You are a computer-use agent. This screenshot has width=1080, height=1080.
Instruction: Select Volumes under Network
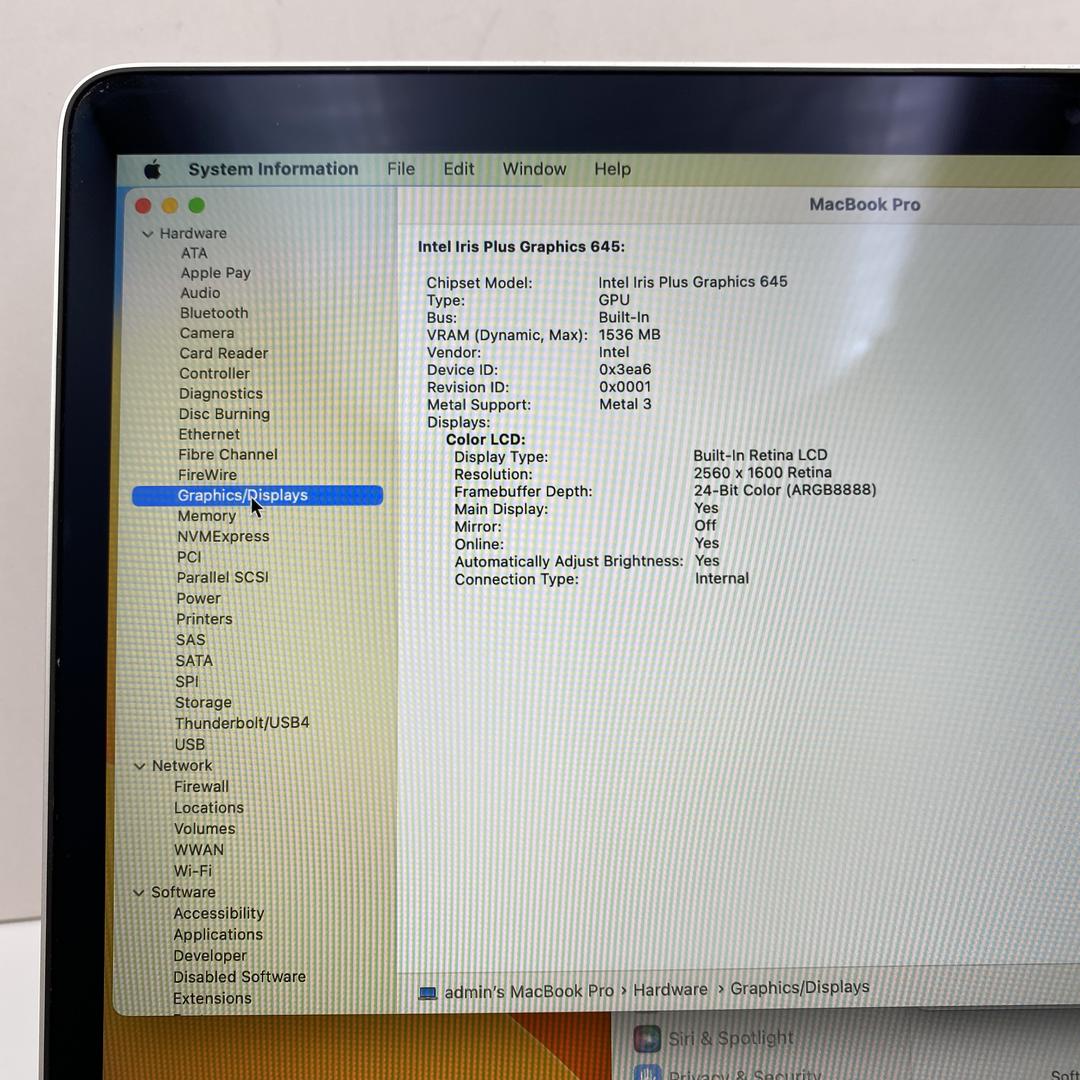pyautogui.click(x=205, y=829)
